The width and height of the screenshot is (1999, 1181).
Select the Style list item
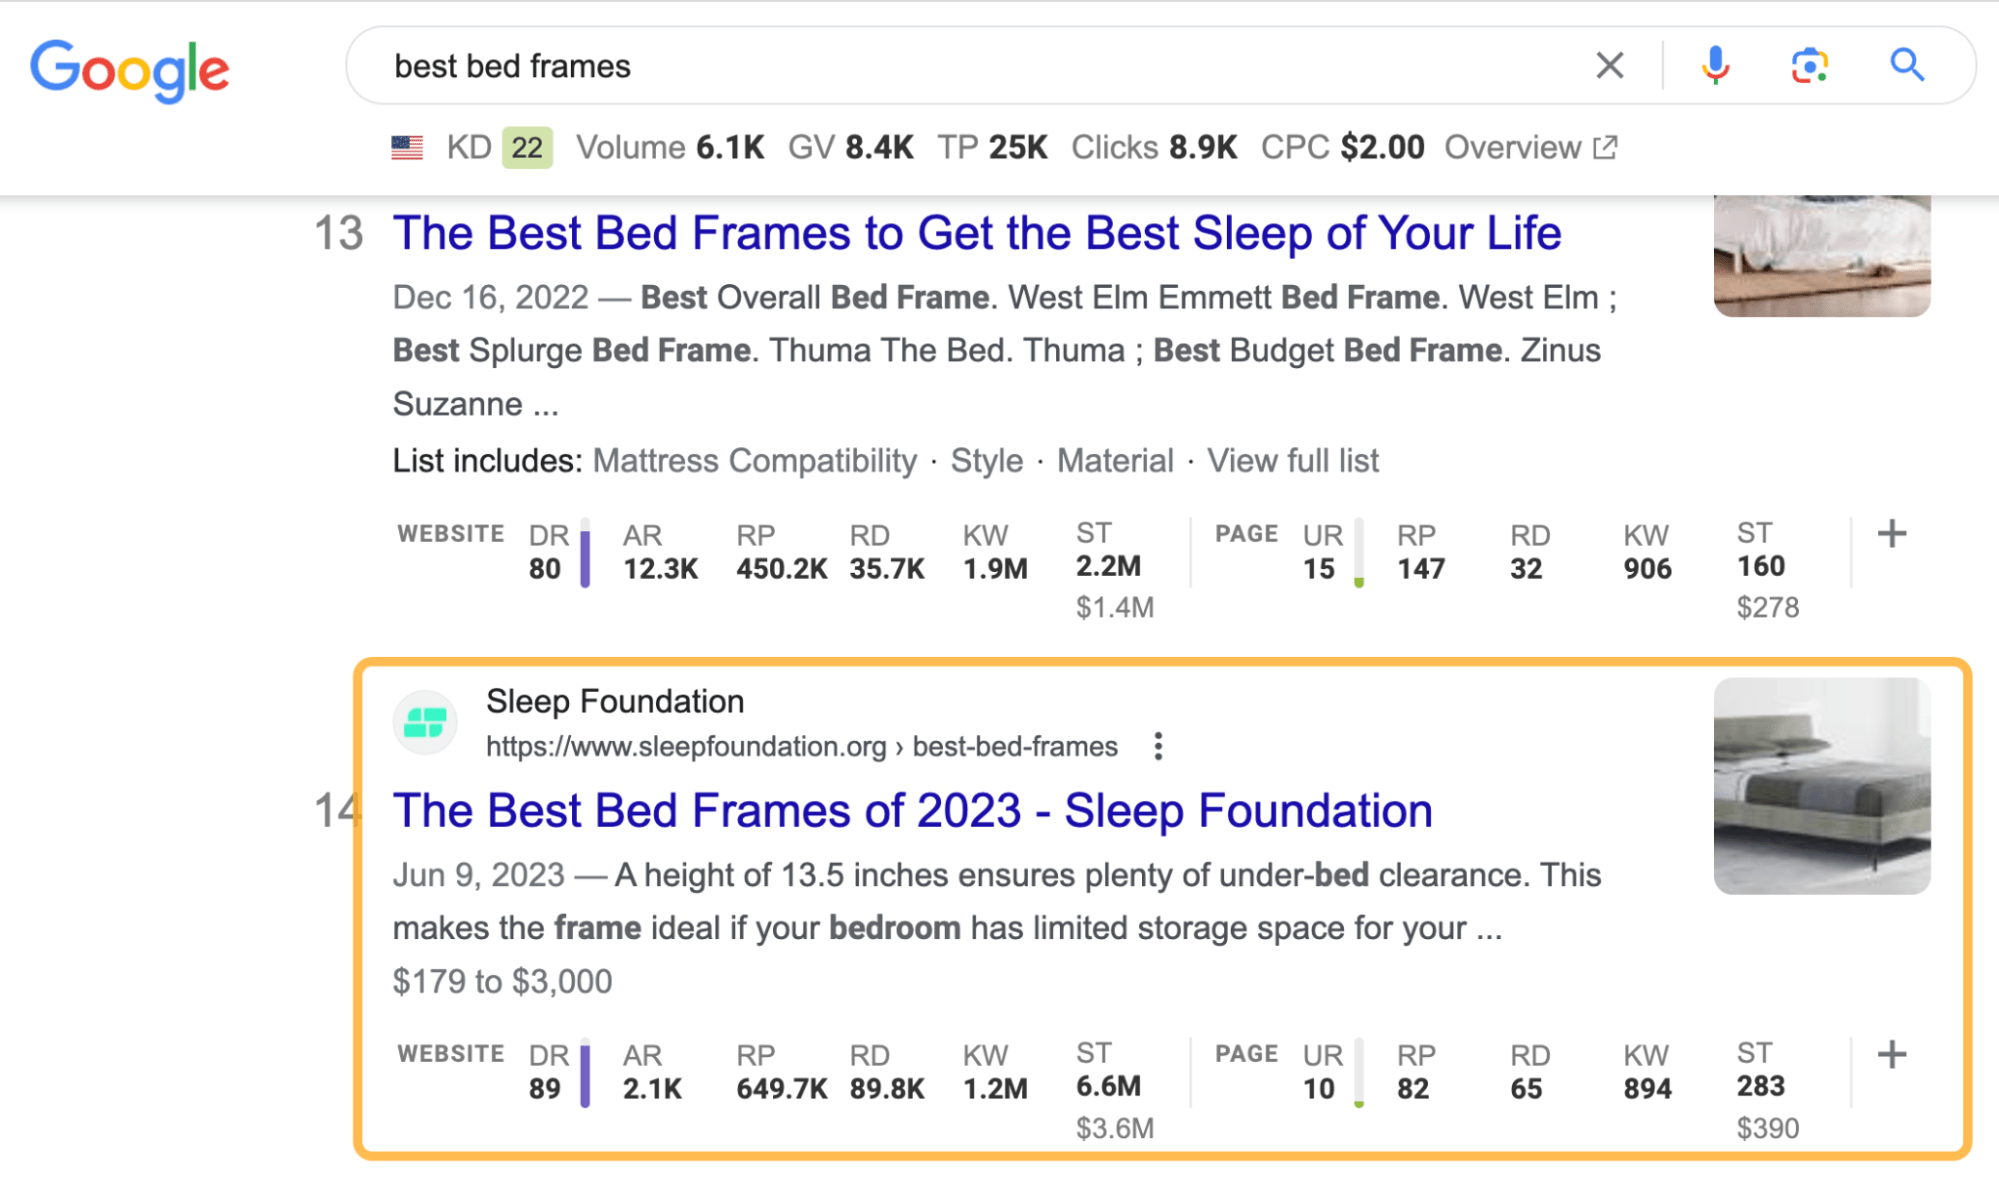point(986,461)
